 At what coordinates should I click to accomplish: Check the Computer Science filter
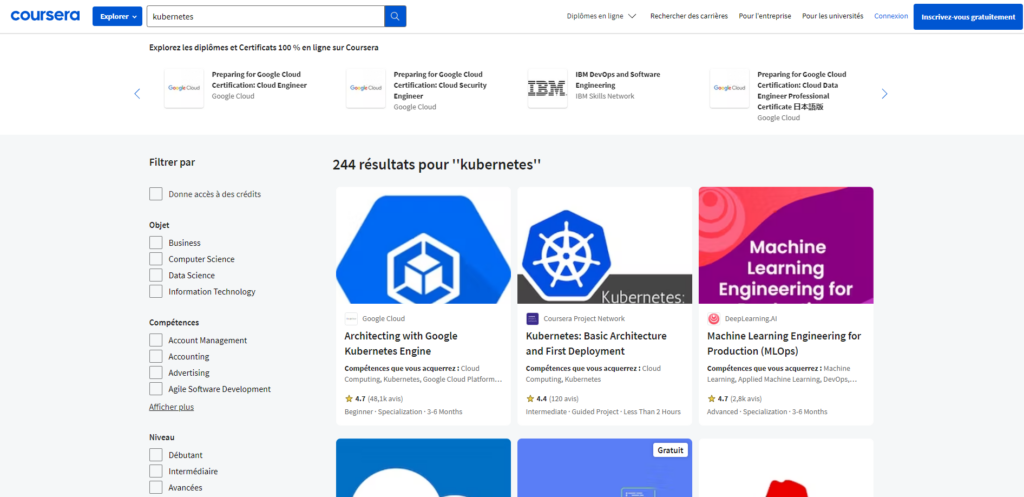tap(155, 259)
